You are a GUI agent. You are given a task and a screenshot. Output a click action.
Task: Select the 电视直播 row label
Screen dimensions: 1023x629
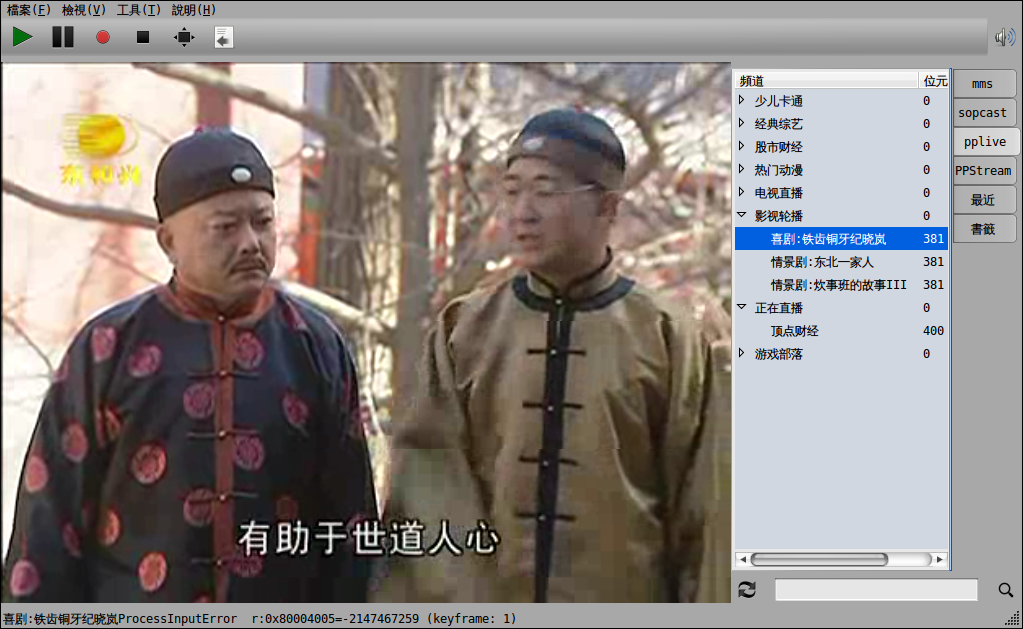point(778,193)
